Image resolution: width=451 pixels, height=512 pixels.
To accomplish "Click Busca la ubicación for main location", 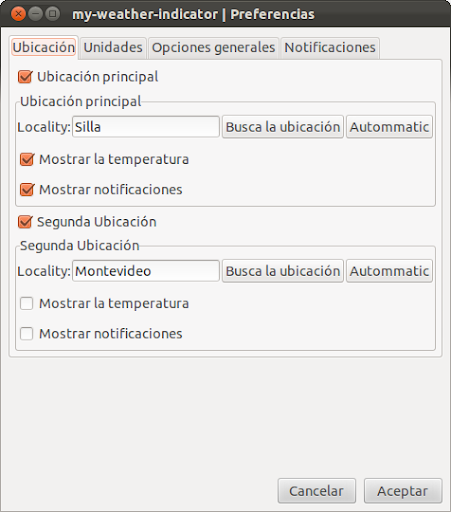I will (283, 127).
